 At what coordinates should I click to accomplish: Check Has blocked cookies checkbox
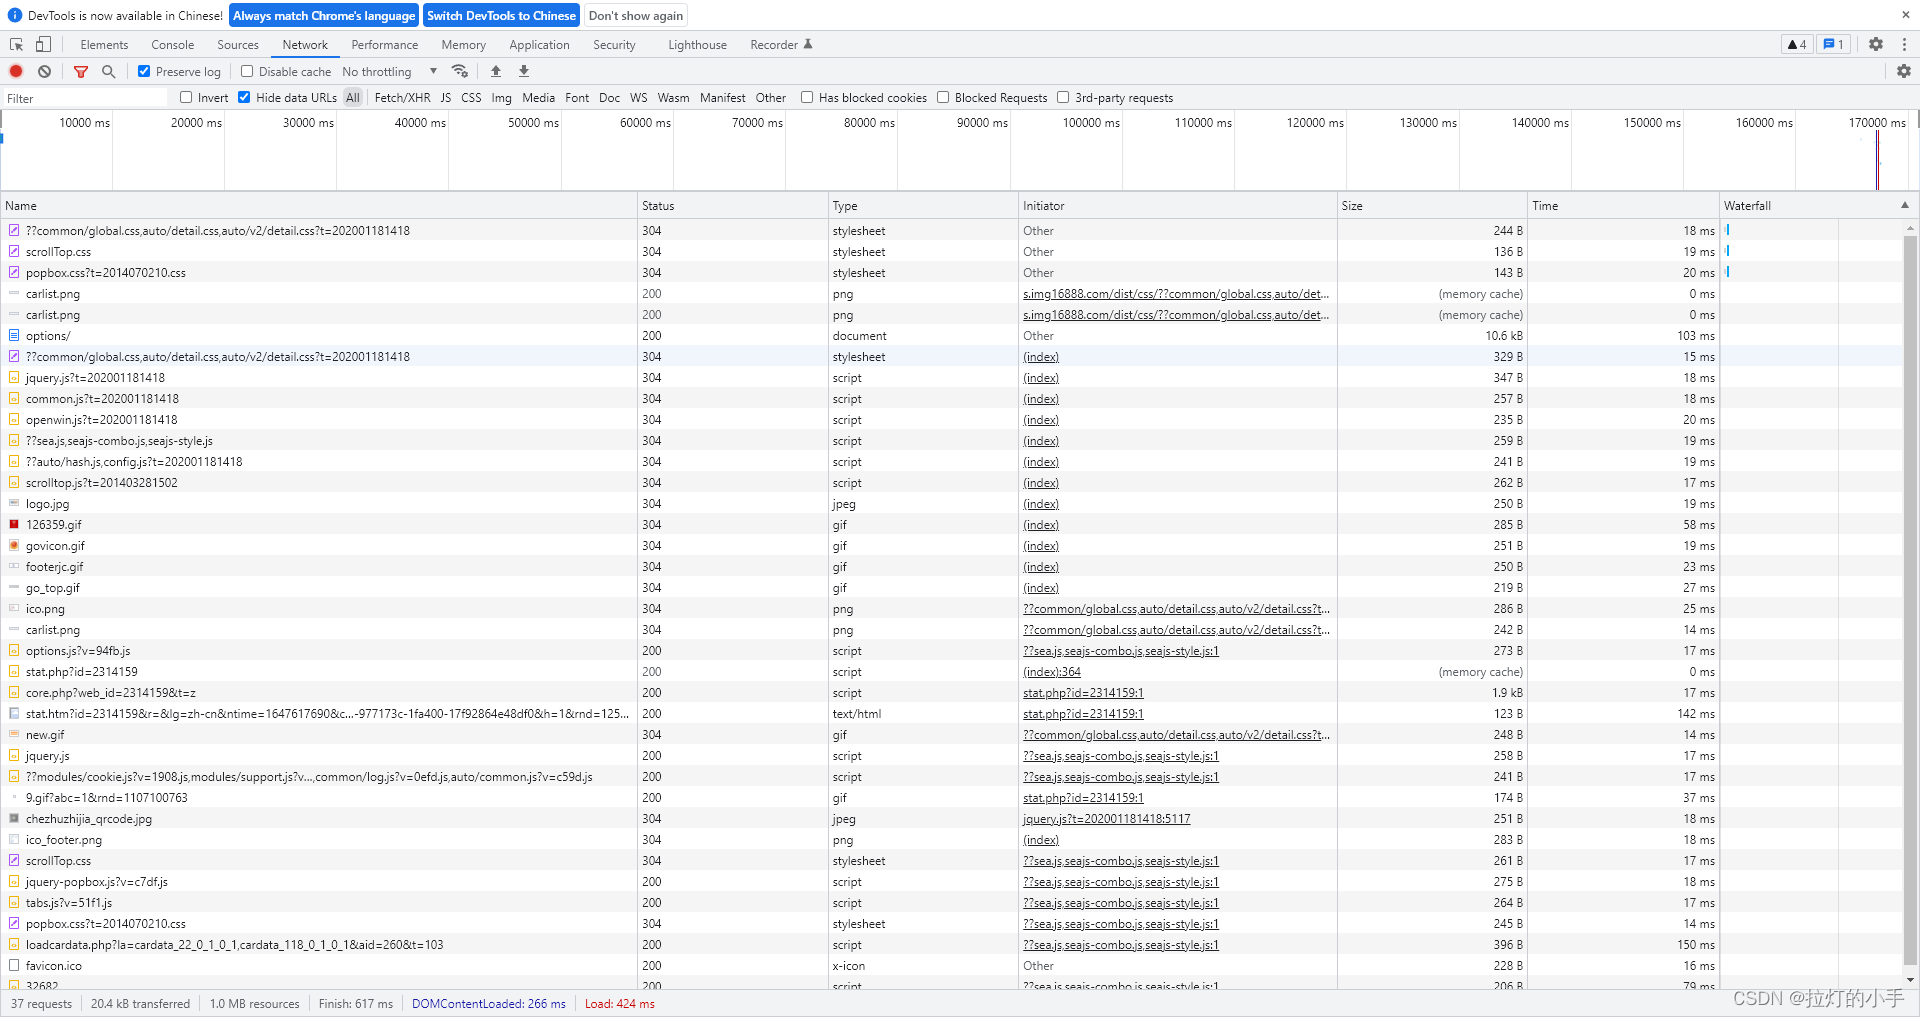click(x=807, y=97)
